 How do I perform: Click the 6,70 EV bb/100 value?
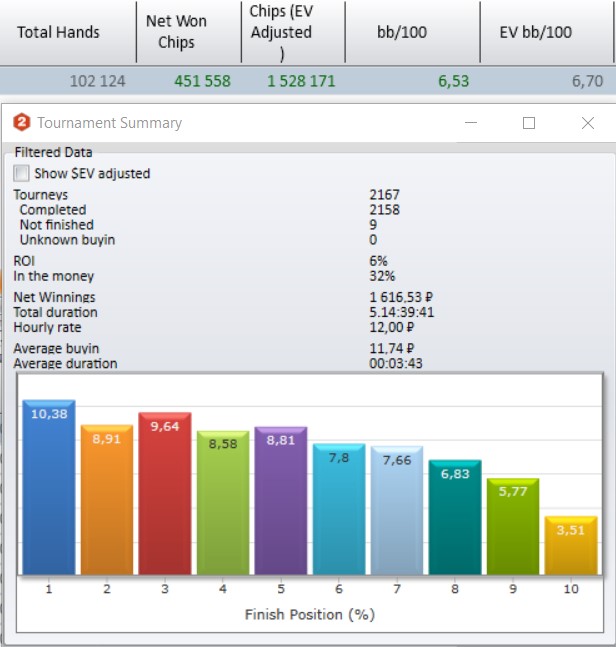[x=587, y=81]
